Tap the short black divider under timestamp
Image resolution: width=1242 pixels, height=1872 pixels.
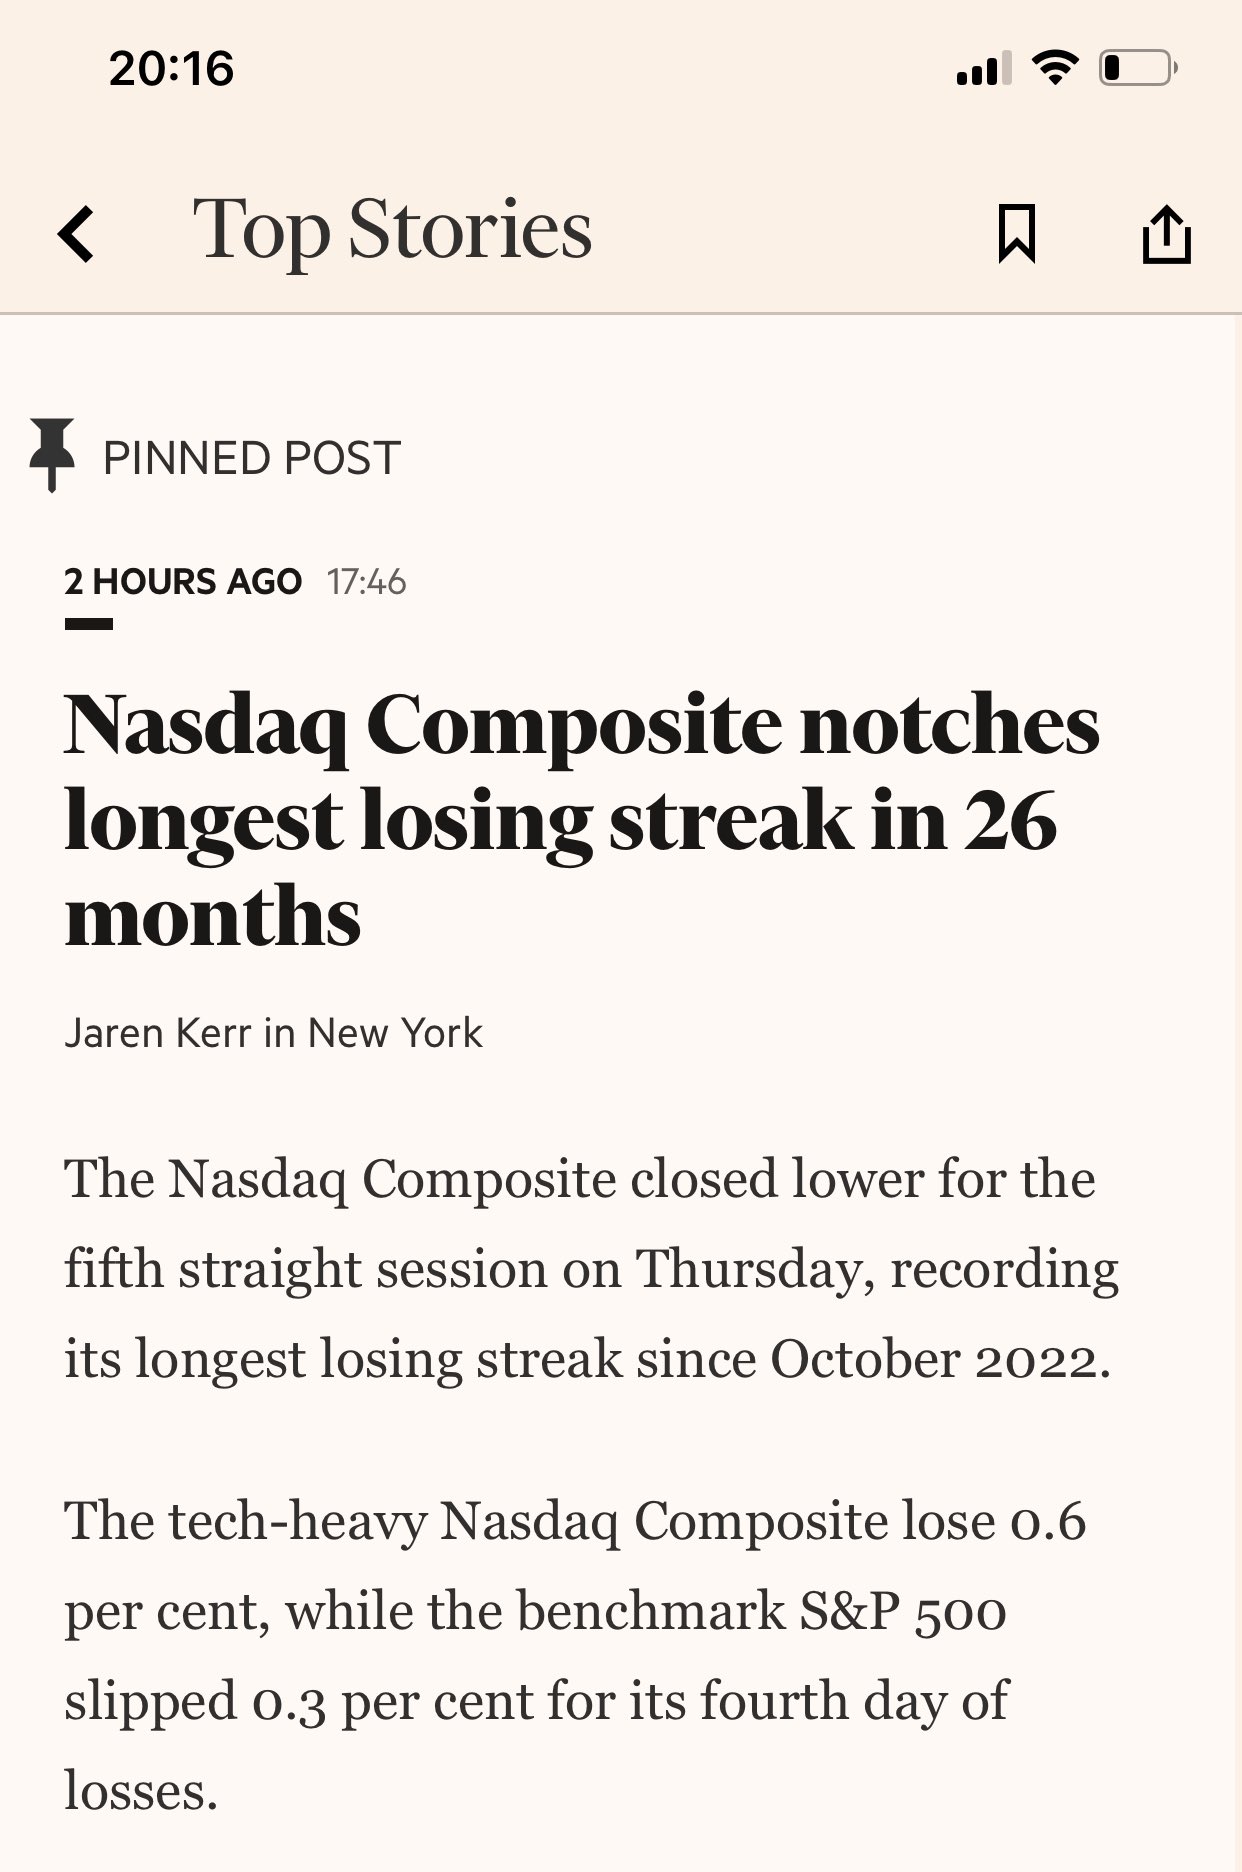[x=89, y=624]
